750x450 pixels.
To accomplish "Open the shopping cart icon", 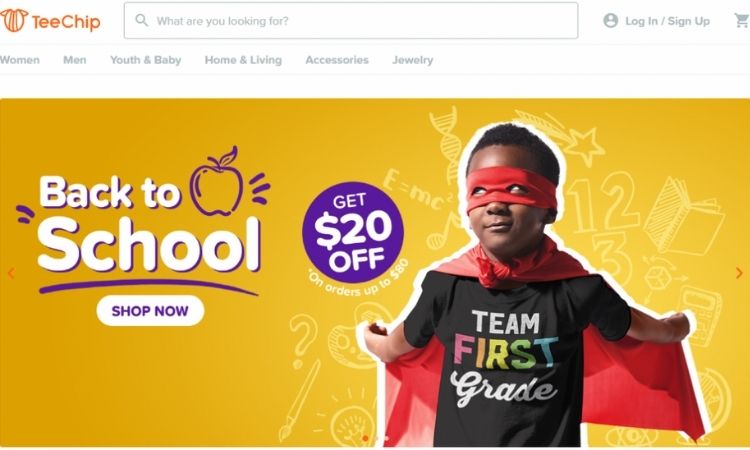I will [x=742, y=21].
